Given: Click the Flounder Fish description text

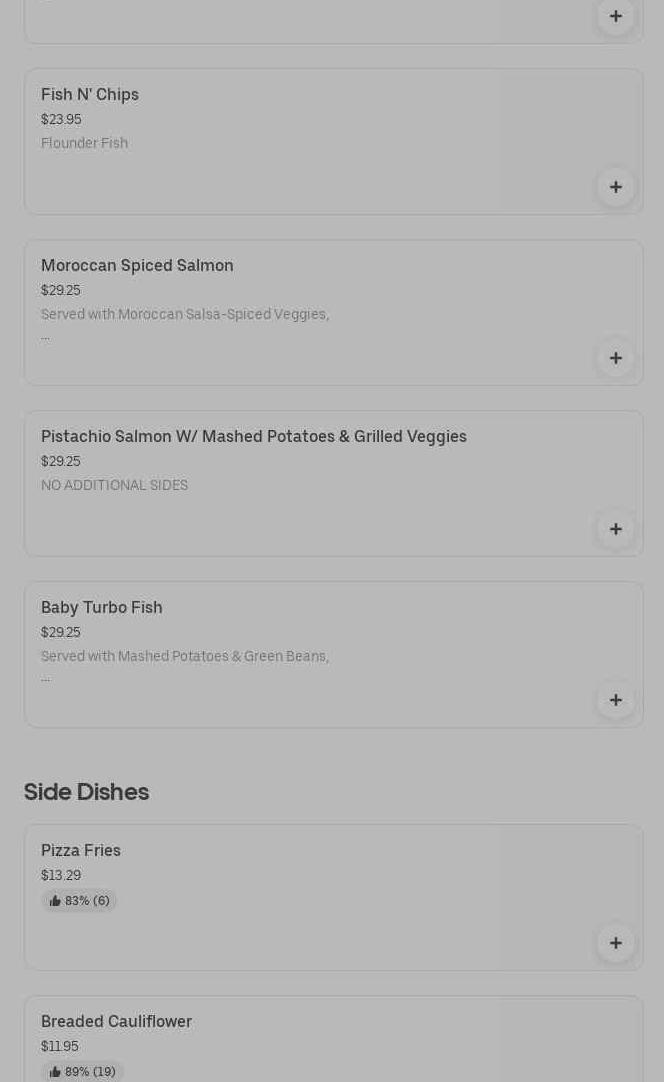Looking at the screenshot, I should 84,144.
